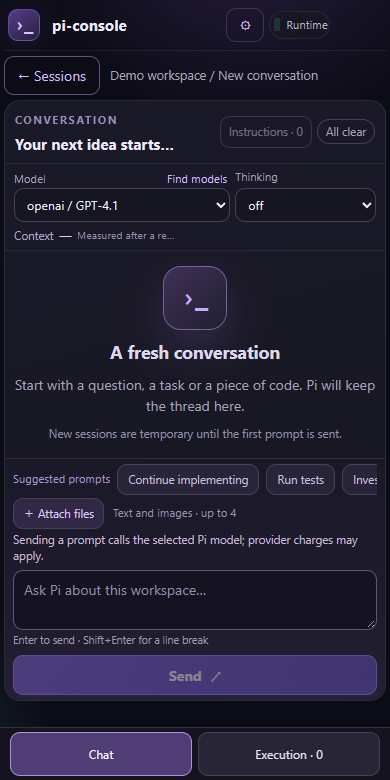Click the Runtime status indicator pill
The width and height of the screenshot is (390, 780).
pyautogui.click(x=300, y=25)
